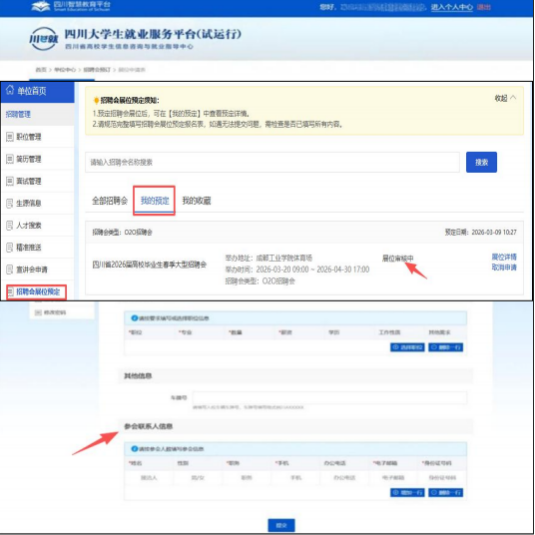Click the add-row button in the contact table

pyautogui.click(x=407, y=492)
